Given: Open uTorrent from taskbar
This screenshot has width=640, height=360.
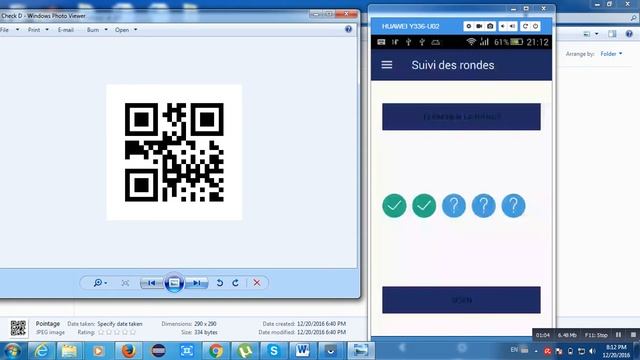Looking at the screenshot, I should tap(245, 351).
